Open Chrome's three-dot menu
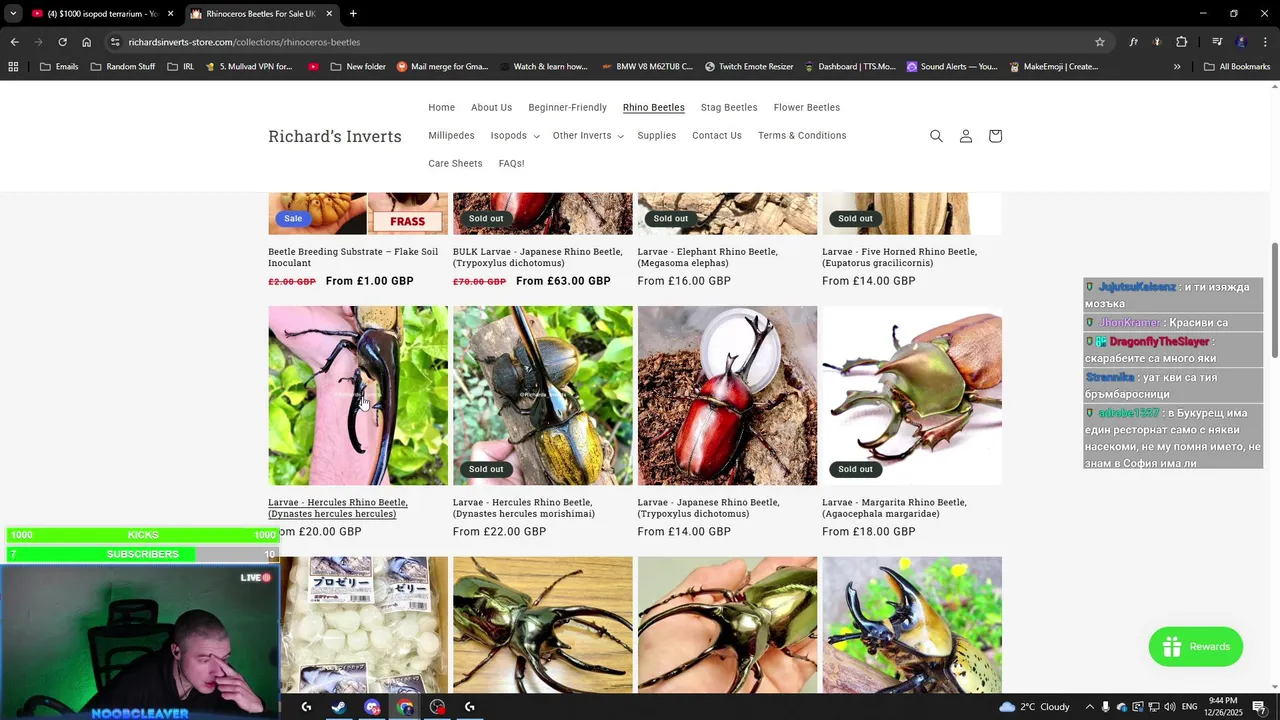The height and width of the screenshot is (720, 1280). [1265, 42]
